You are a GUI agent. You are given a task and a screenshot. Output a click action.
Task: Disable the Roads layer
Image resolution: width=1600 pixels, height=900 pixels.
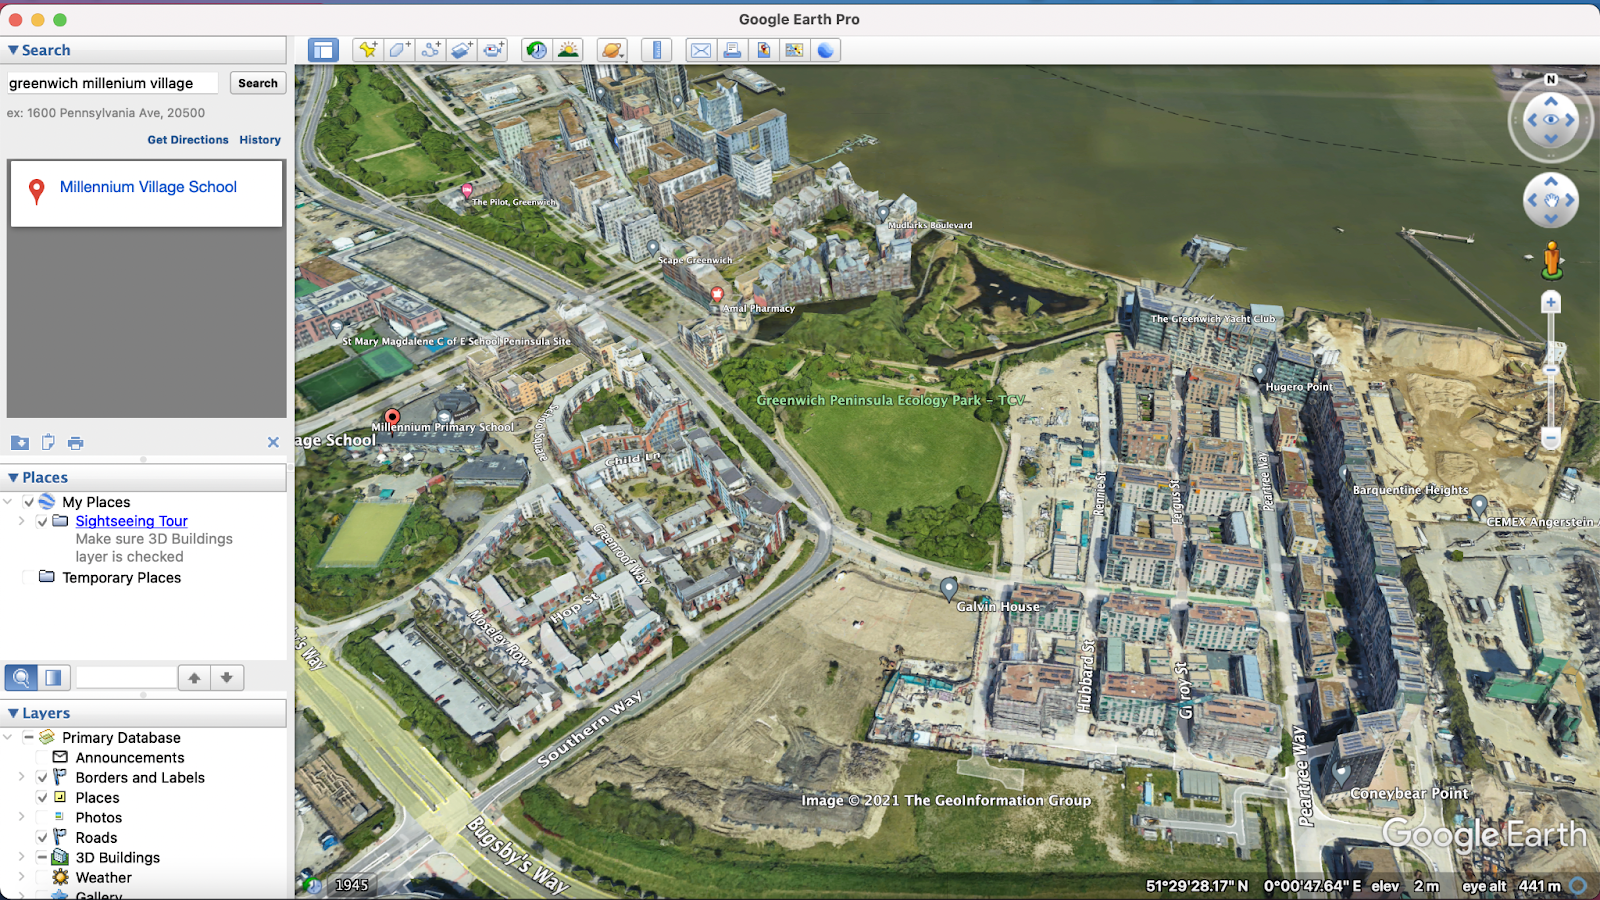[42, 837]
